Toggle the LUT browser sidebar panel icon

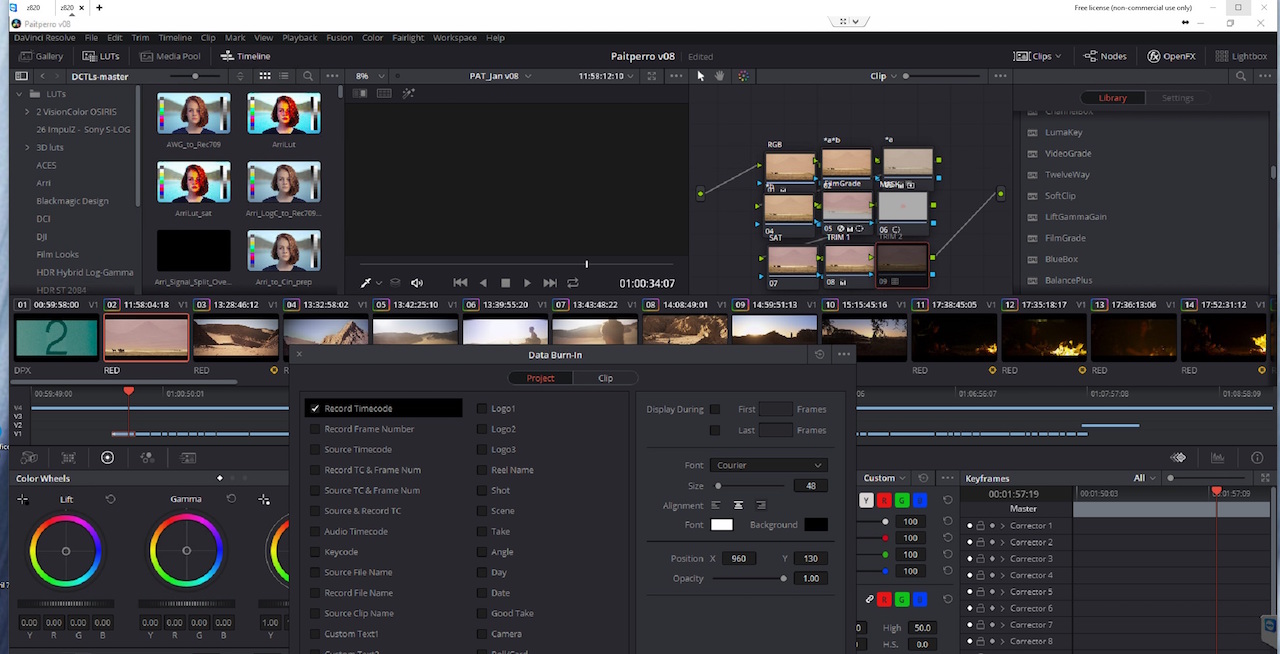click(22, 76)
